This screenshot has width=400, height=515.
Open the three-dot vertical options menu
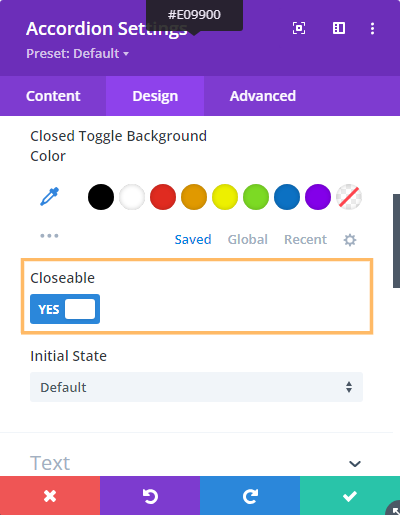(372, 28)
